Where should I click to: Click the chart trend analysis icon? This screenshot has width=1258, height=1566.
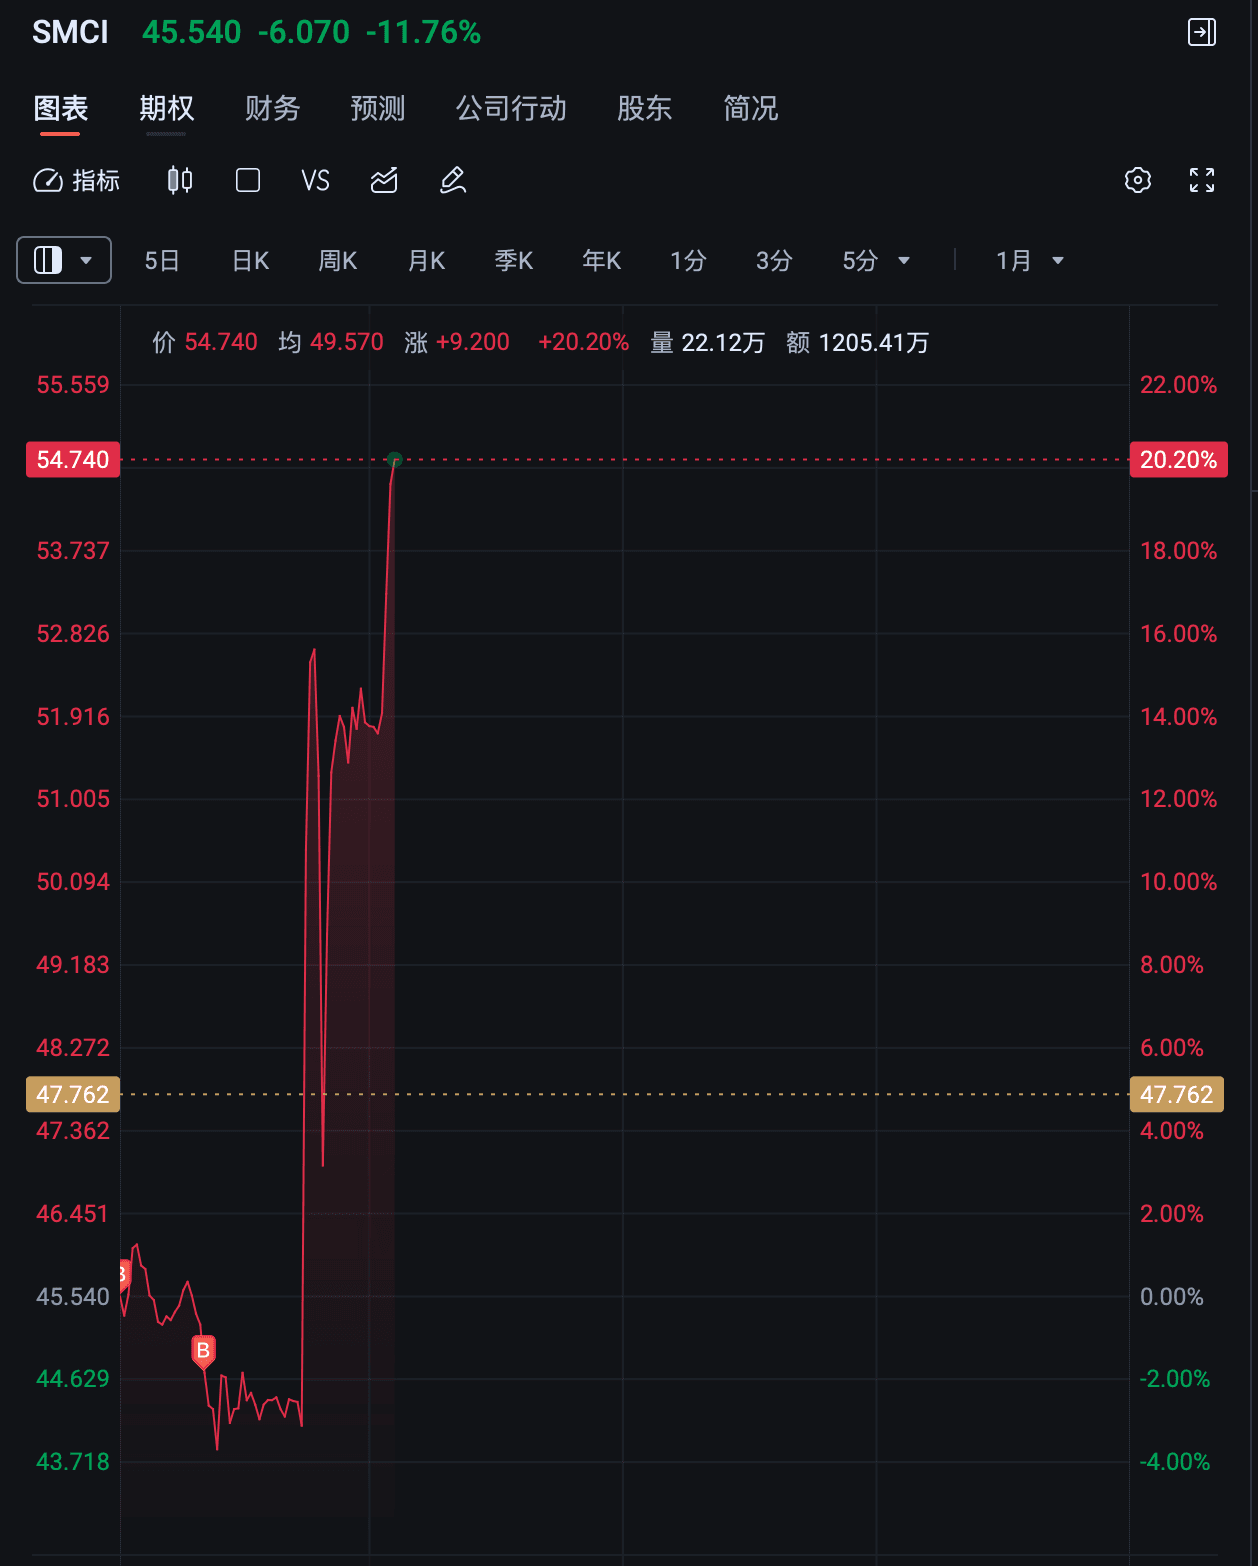[x=384, y=180]
